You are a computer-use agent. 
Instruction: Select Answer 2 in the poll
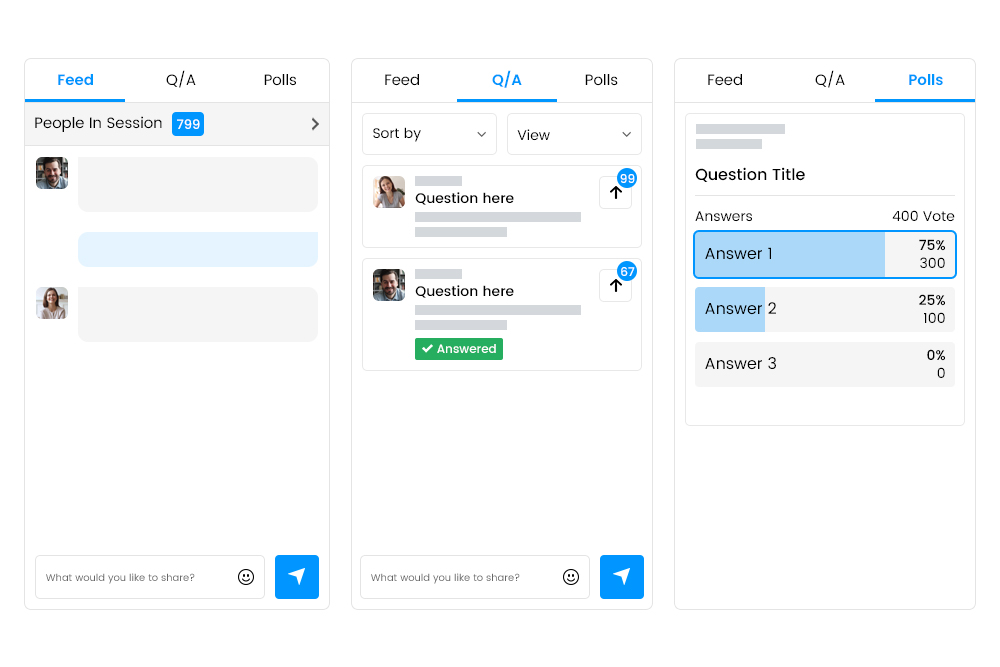pyautogui.click(x=824, y=309)
